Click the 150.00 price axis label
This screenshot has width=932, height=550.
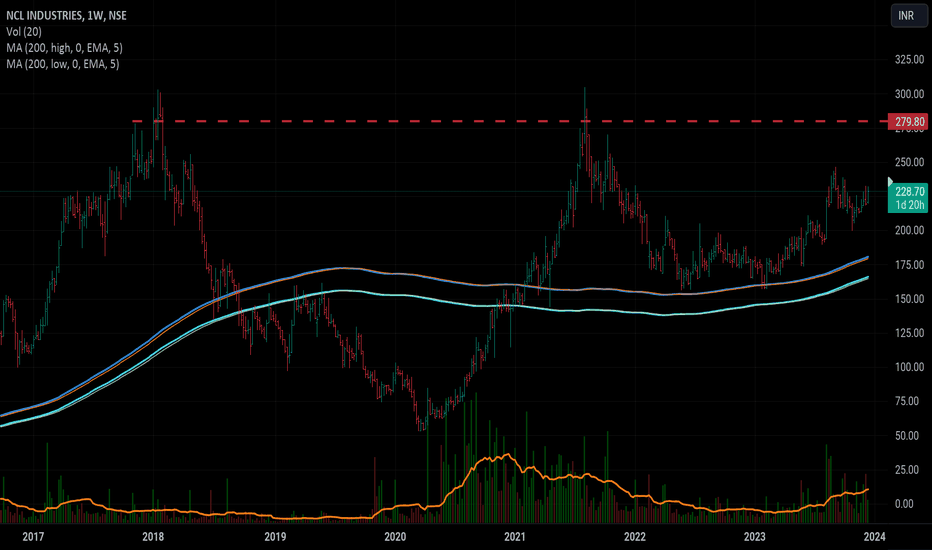click(x=909, y=299)
